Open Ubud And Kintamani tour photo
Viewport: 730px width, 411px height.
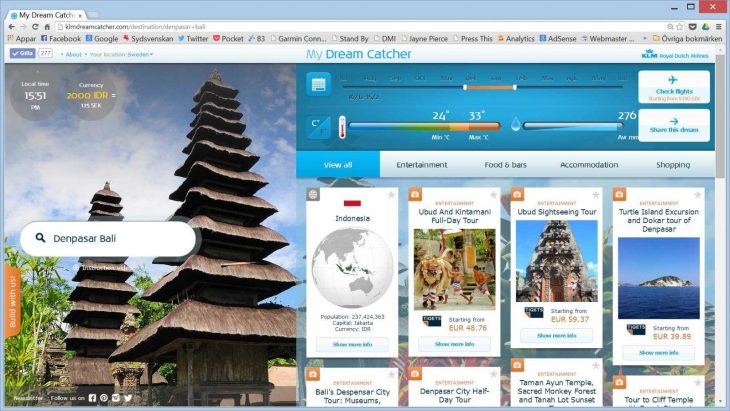tap(454, 270)
